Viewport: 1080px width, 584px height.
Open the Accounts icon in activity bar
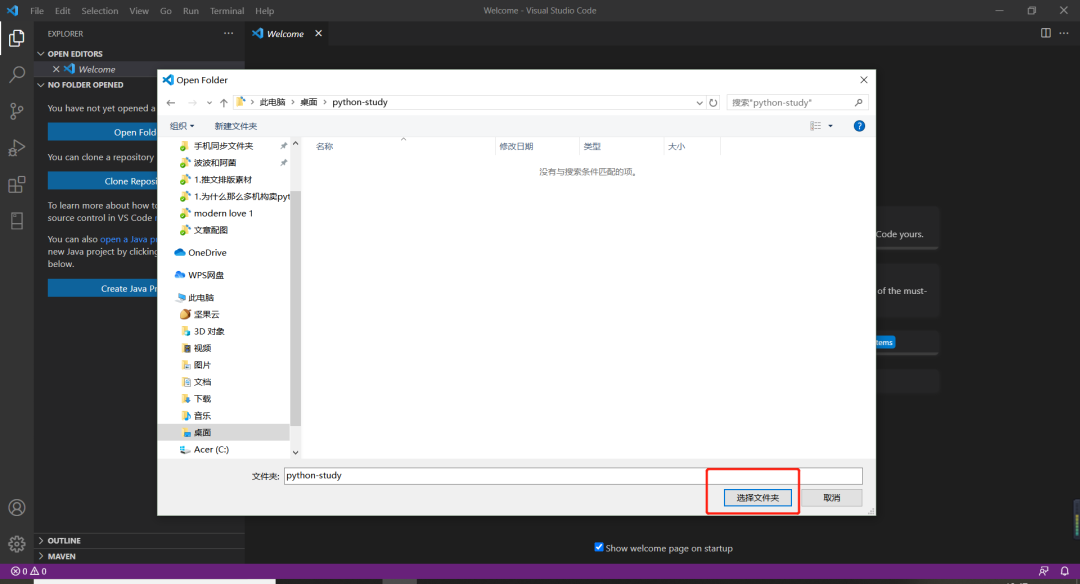[x=17, y=508]
